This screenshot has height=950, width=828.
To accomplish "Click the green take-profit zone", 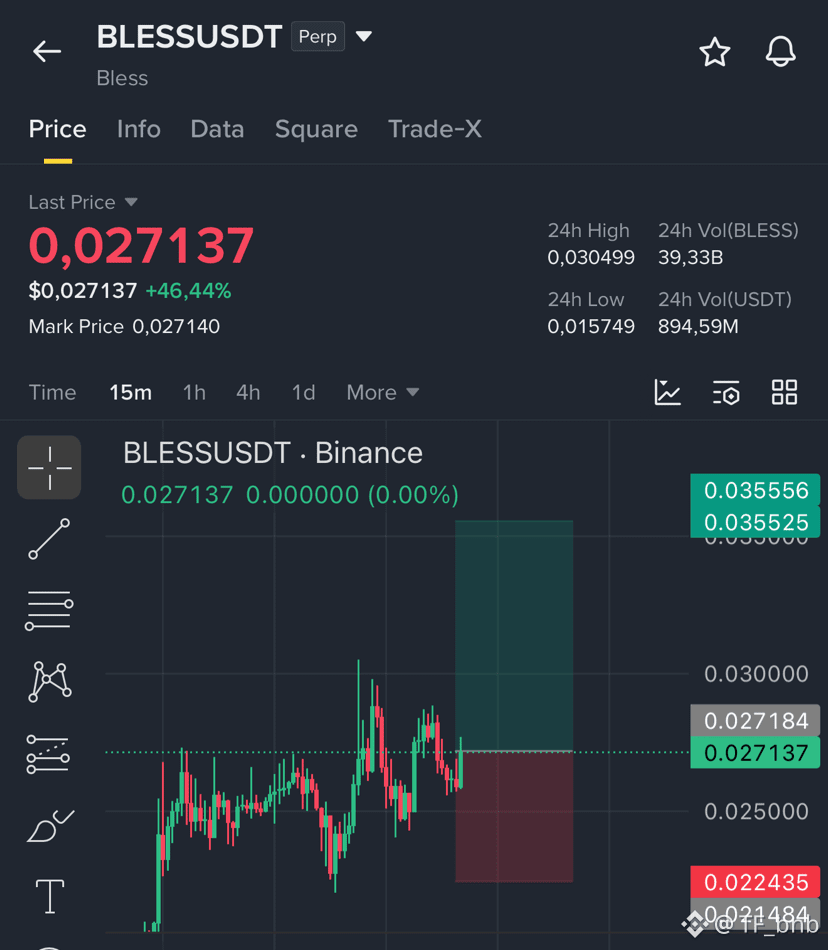I will click(514, 636).
